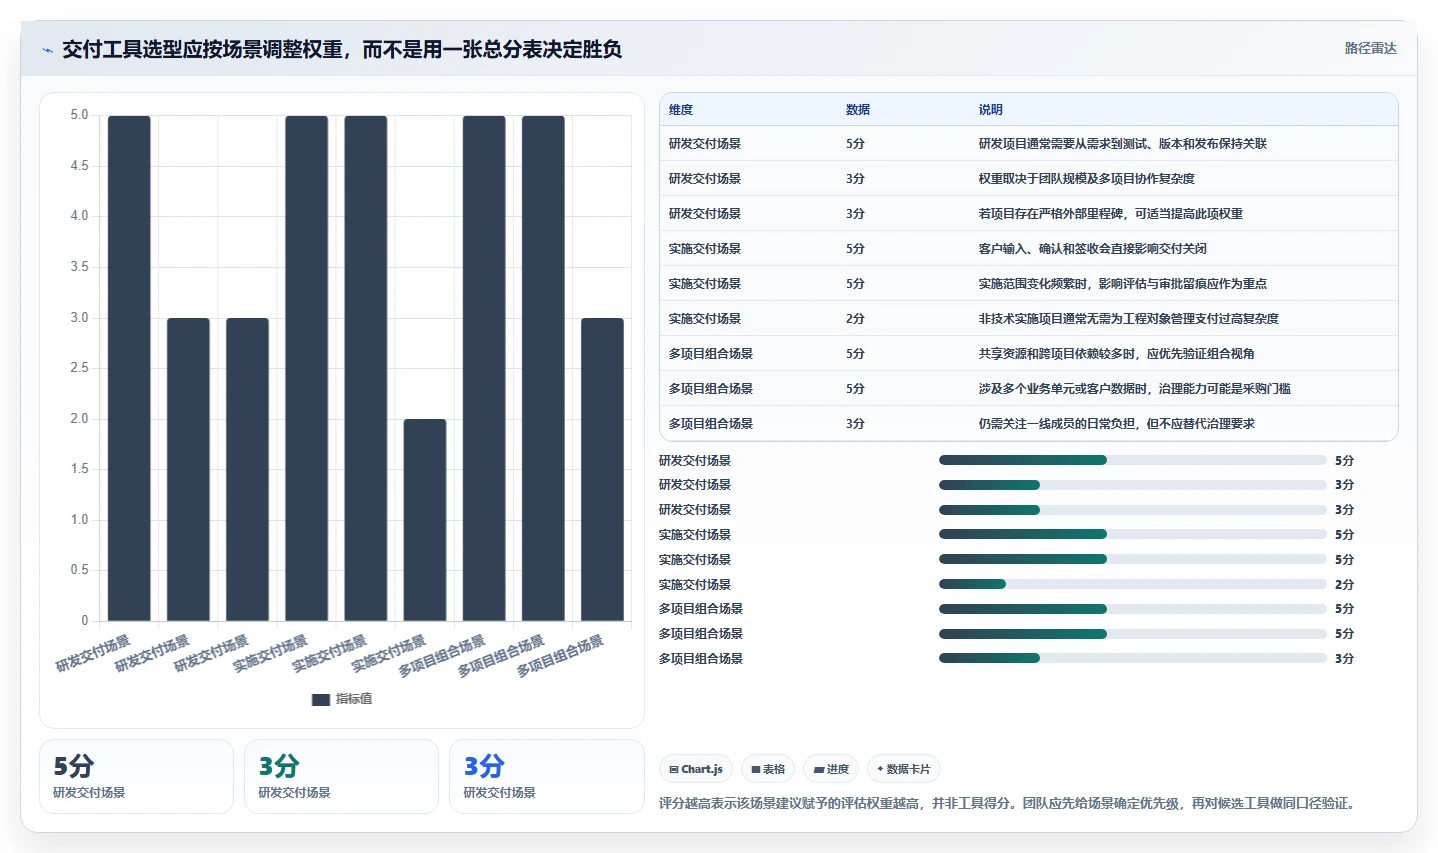The image size is (1438, 853).
Task: Click the 维度 column header
Action: point(681,110)
